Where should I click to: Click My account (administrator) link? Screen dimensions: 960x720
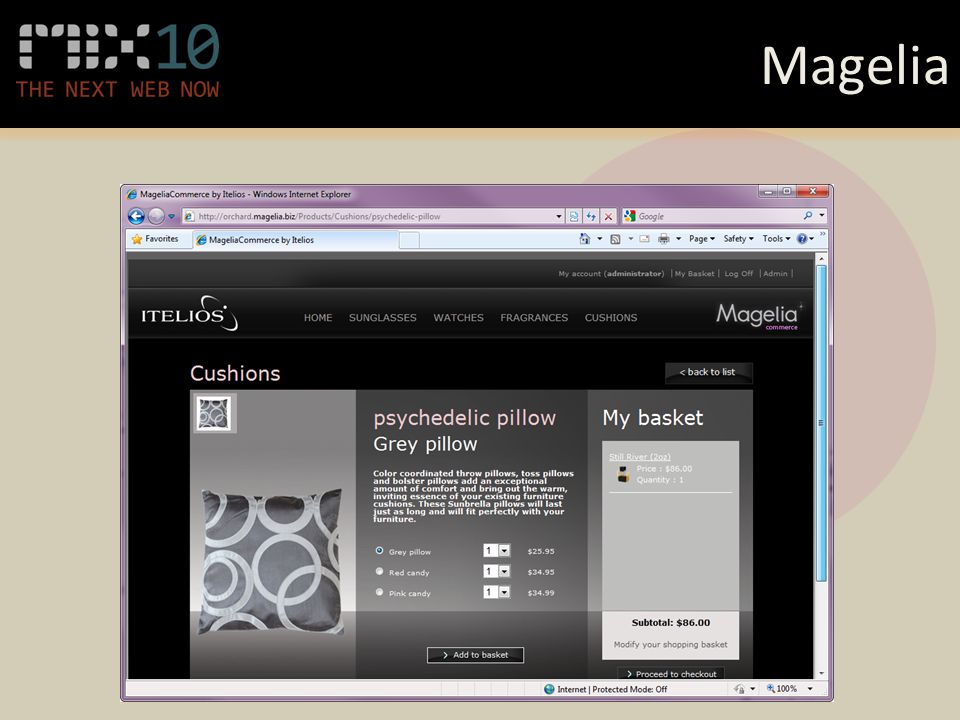click(x=611, y=274)
